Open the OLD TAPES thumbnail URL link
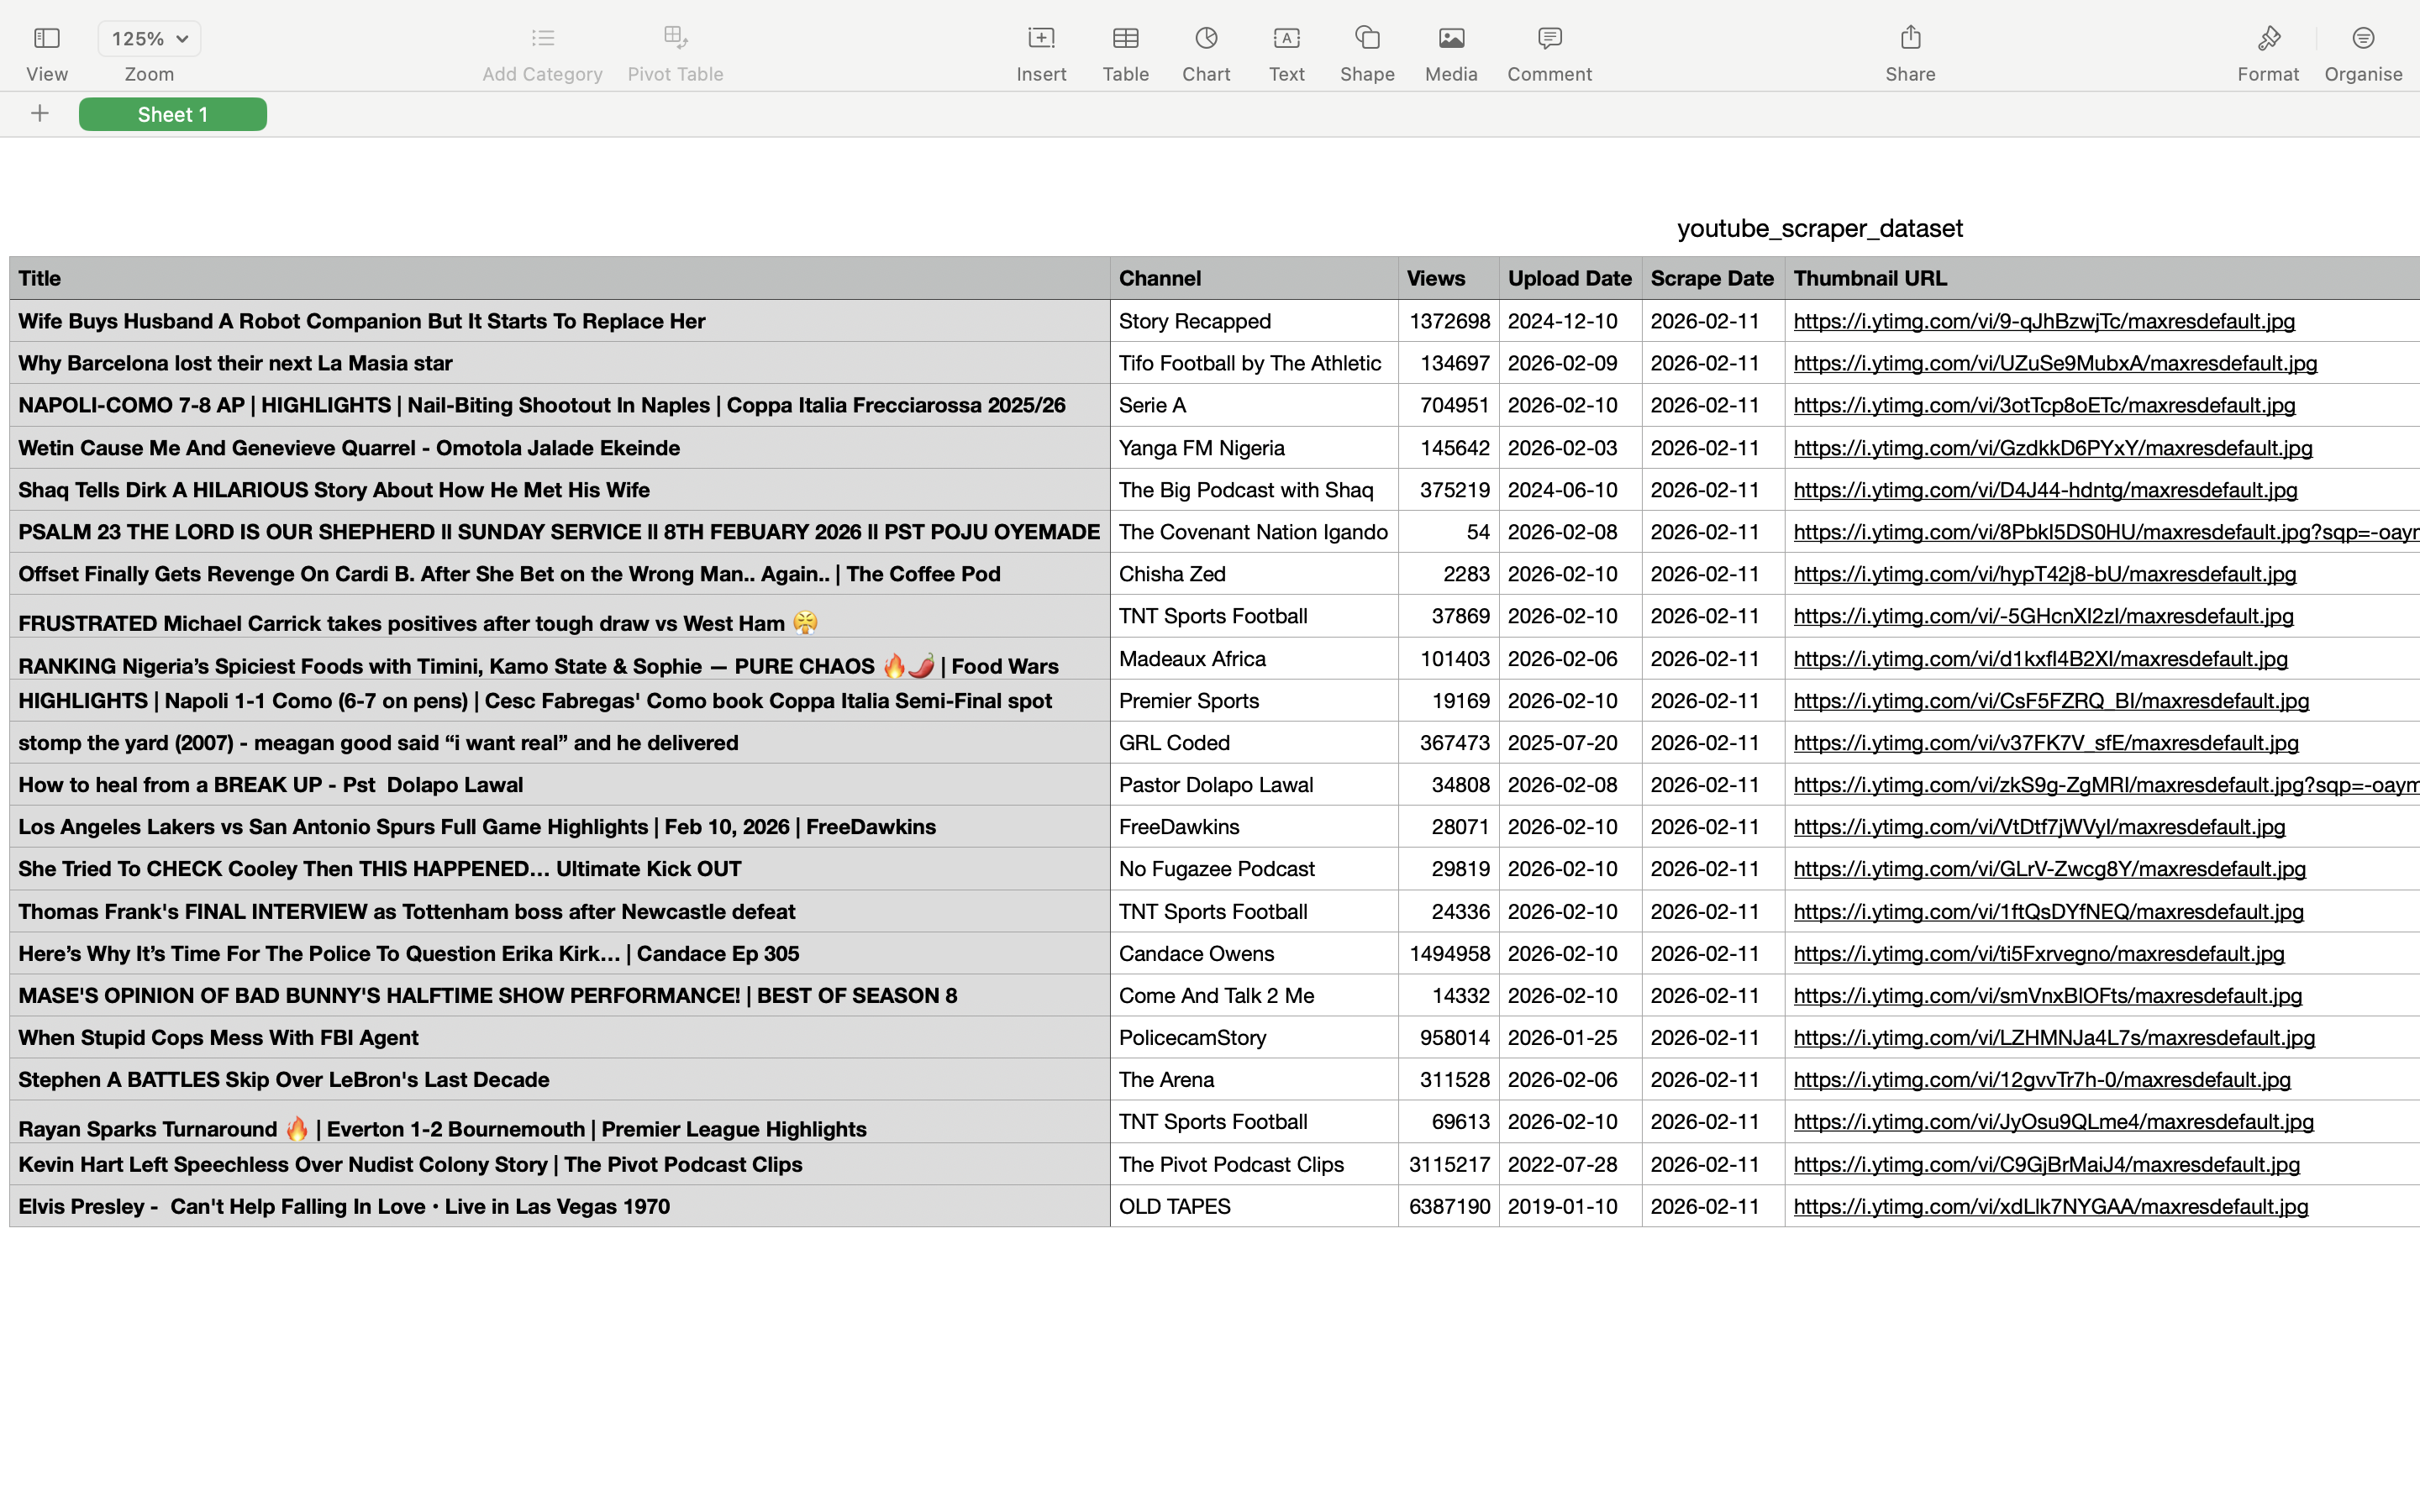This screenshot has width=2420, height=1512. (2050, 1207)
